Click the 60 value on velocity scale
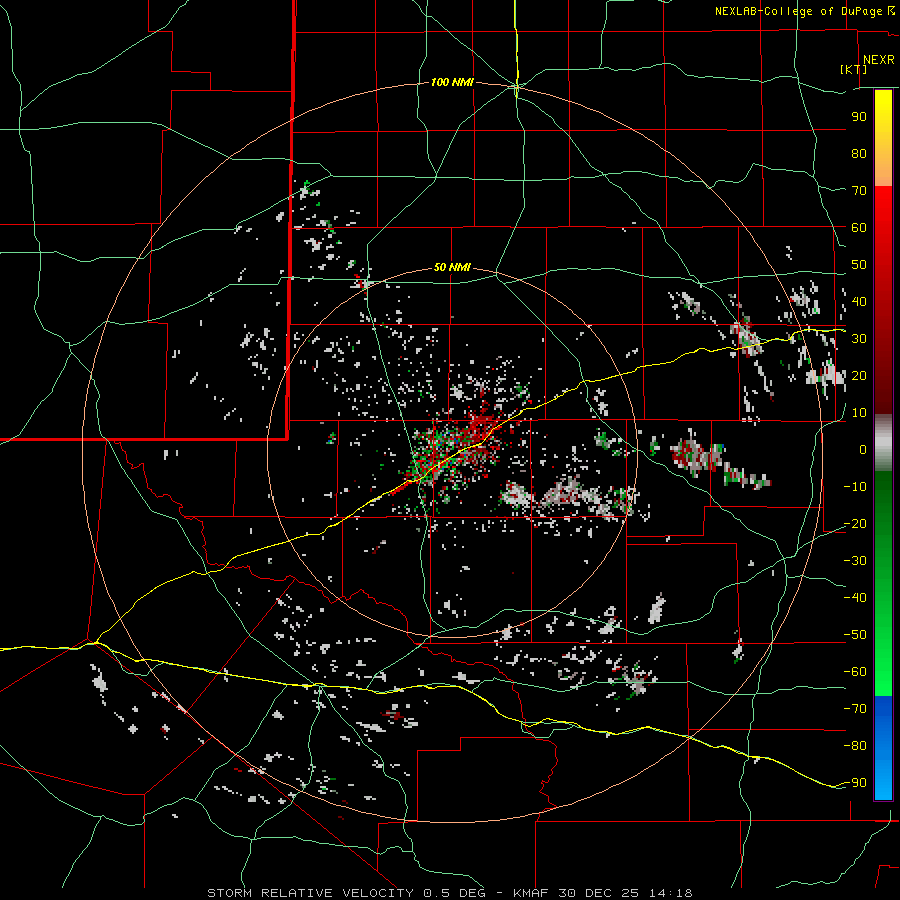The image size is (900, 900). coord(859,227)
